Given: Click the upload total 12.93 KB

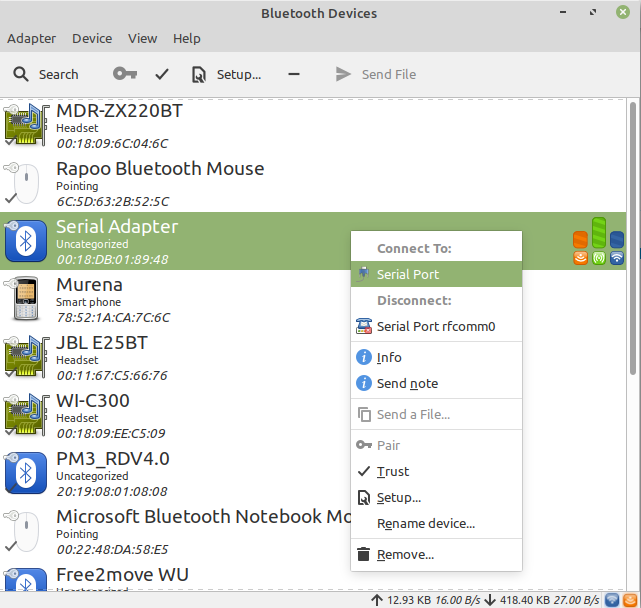Looking at the screenshot, I should coord(409,600).
